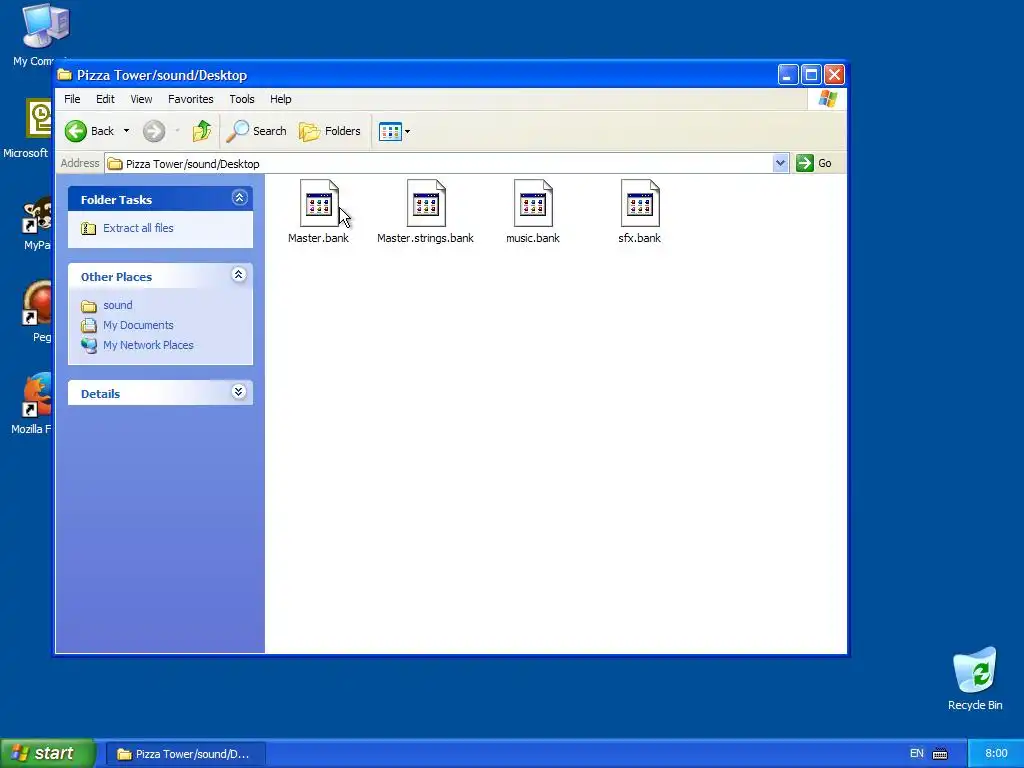Click the title bar folder icon
The height and width of the screenshot is (768, 1024).
pos(65,75)
